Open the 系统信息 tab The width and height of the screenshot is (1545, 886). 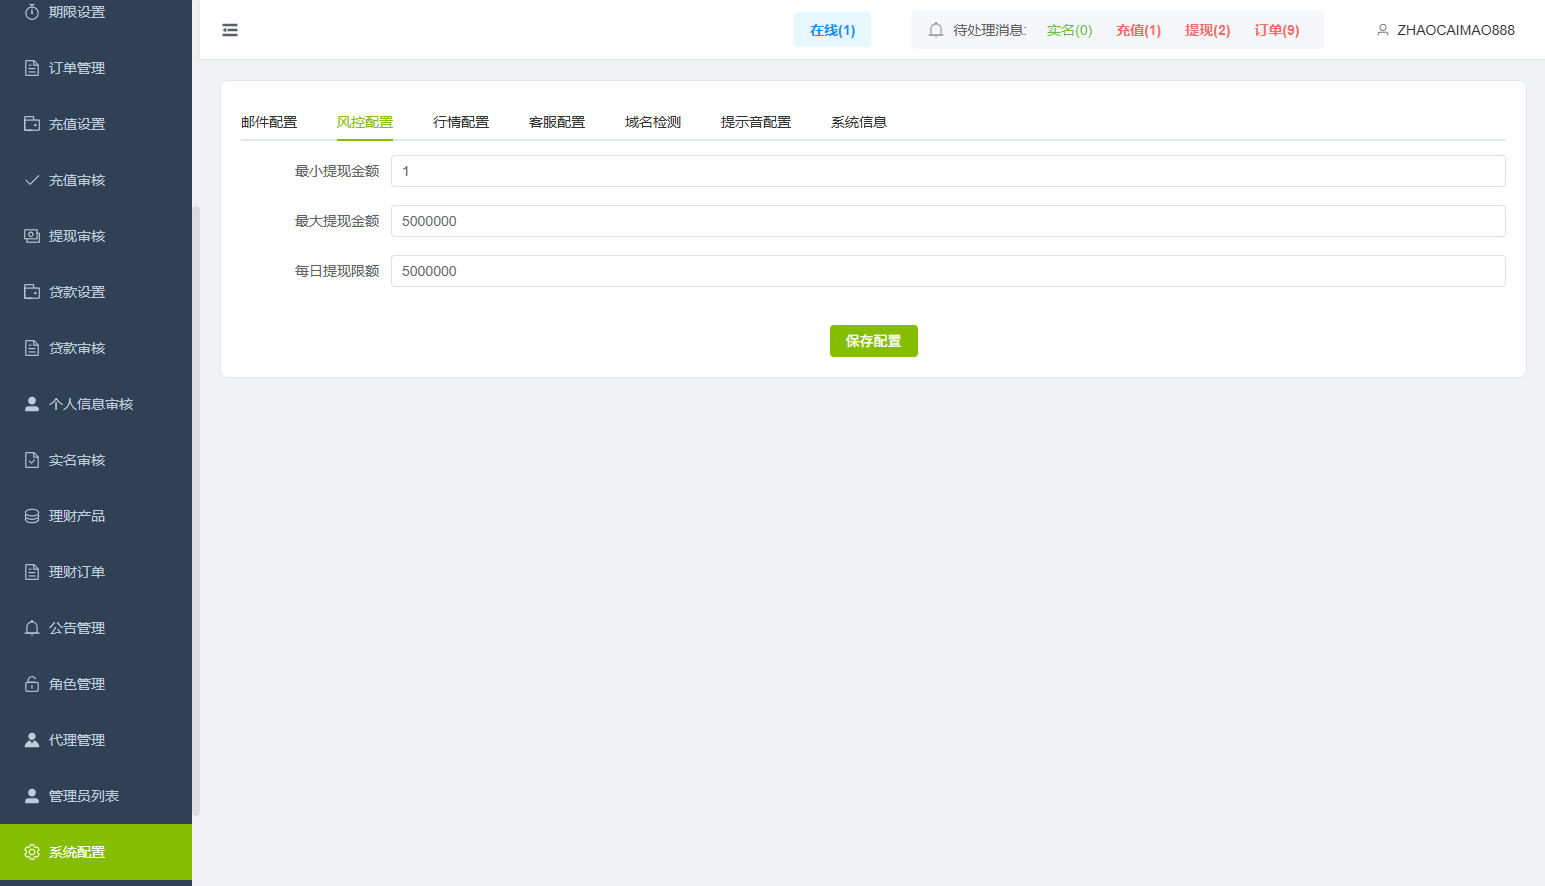(859, 122)
